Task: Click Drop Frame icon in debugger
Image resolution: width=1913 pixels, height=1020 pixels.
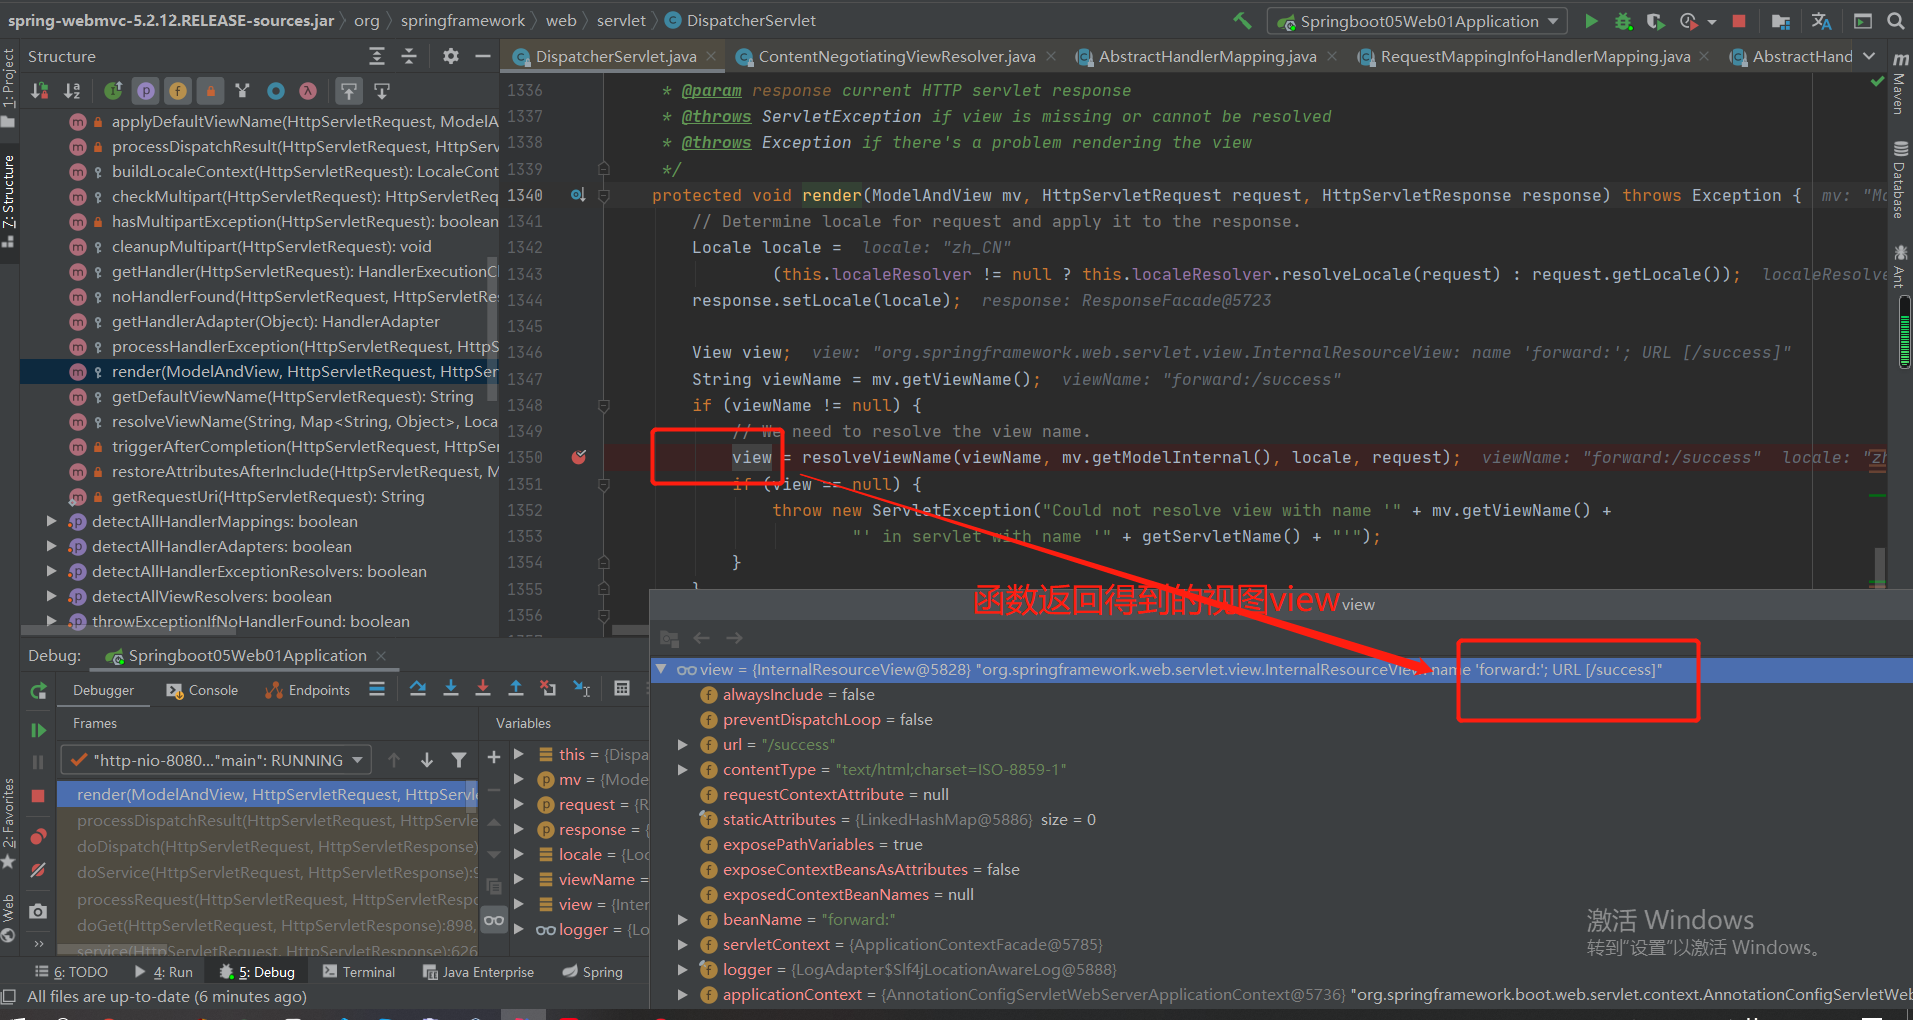Action: point(548,688)
